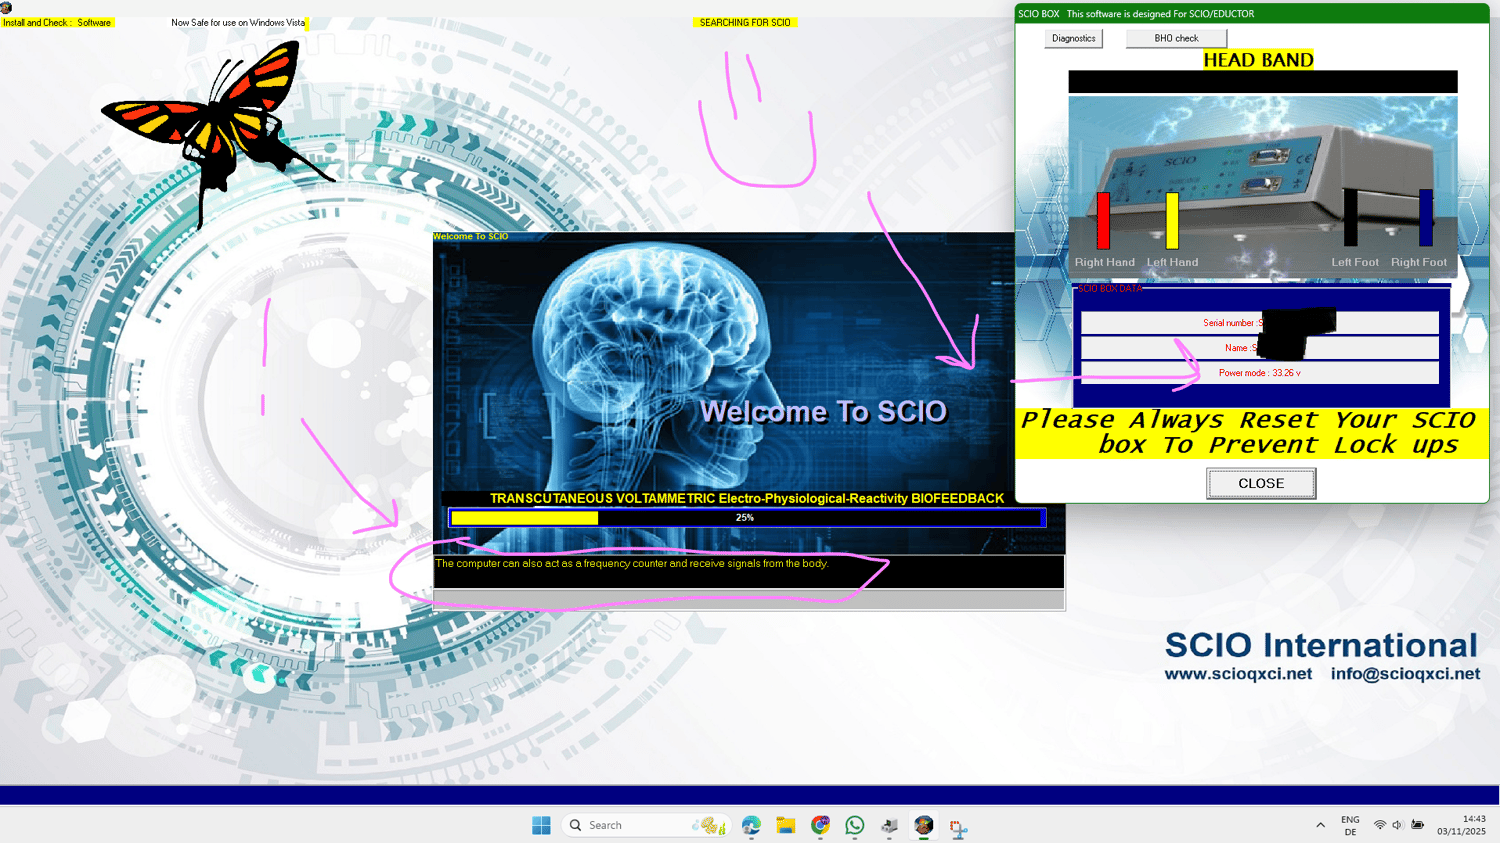Open WhatsApp from the taskbar

tap(855, 825)
